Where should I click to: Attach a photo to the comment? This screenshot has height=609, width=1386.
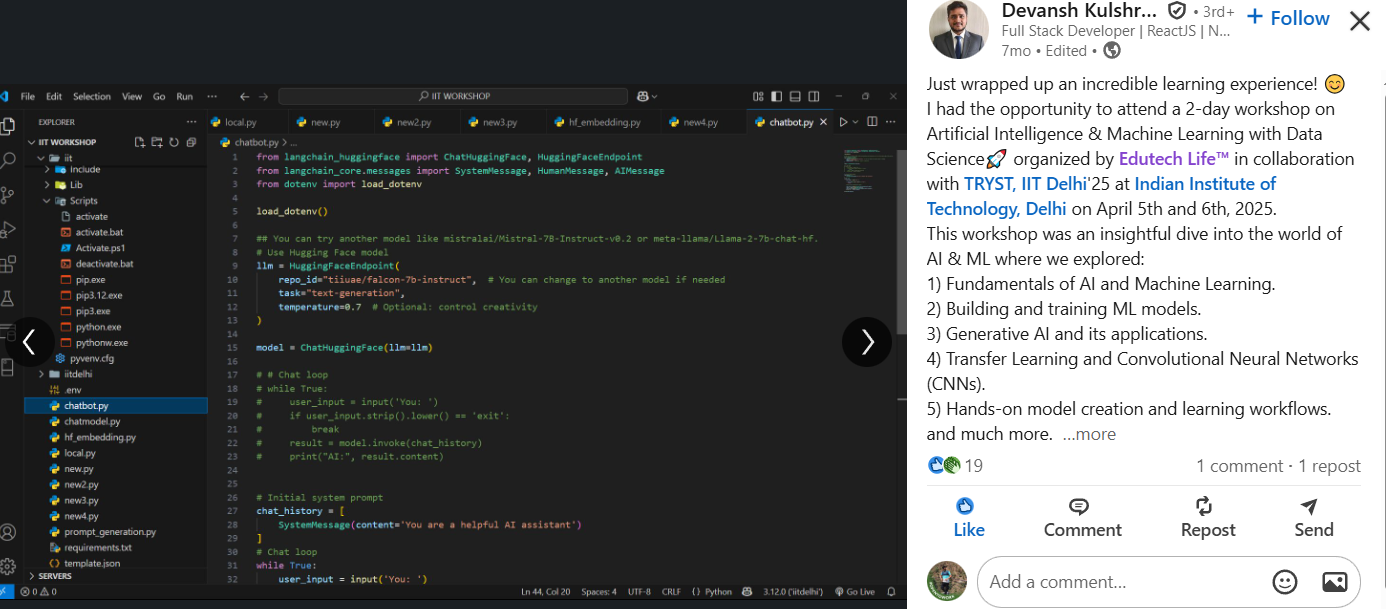click(1334, 582)
